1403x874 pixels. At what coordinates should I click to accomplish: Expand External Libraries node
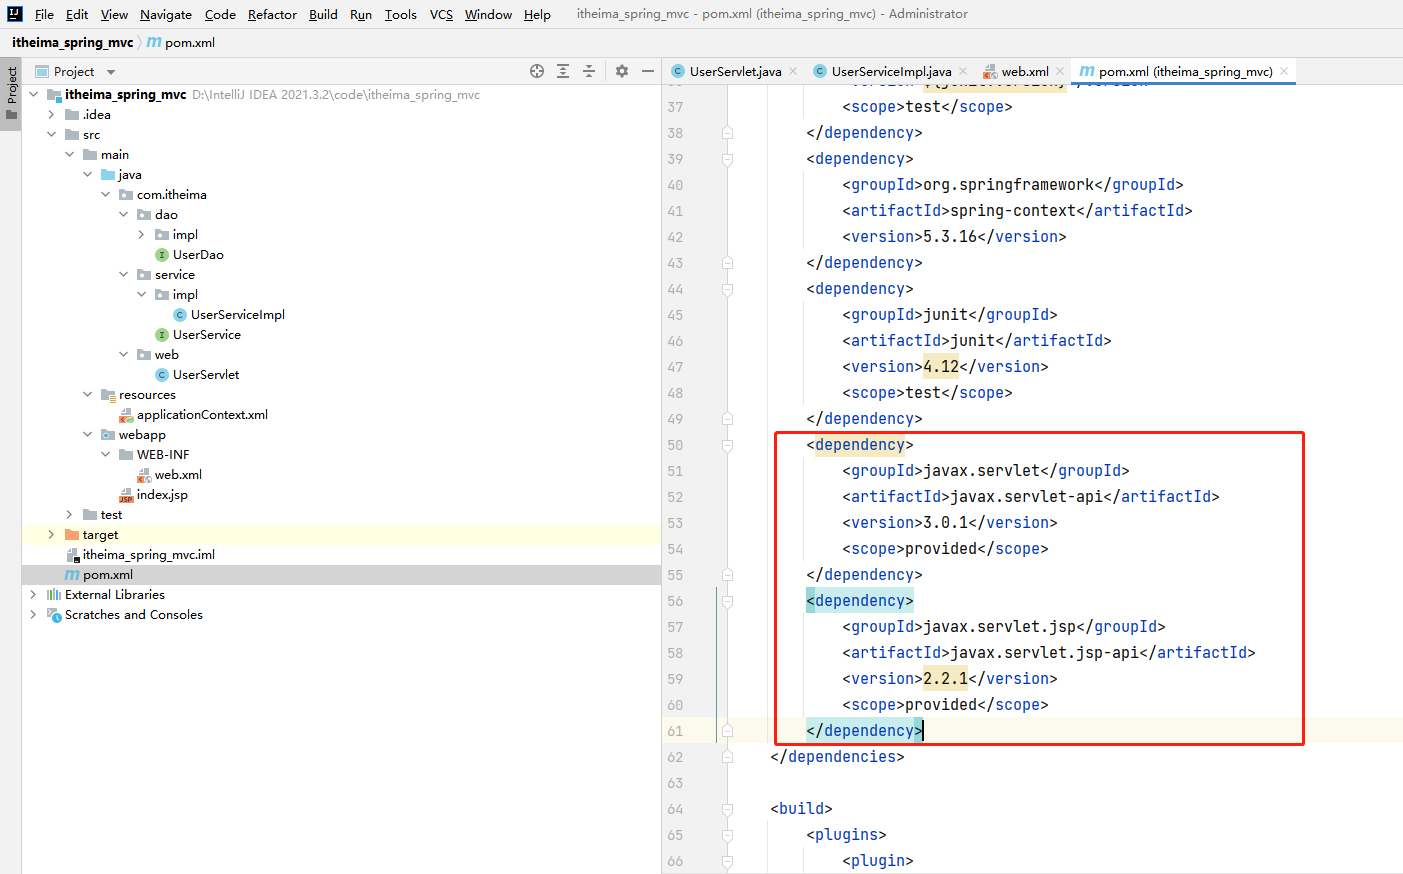click(x=34, y=595)
